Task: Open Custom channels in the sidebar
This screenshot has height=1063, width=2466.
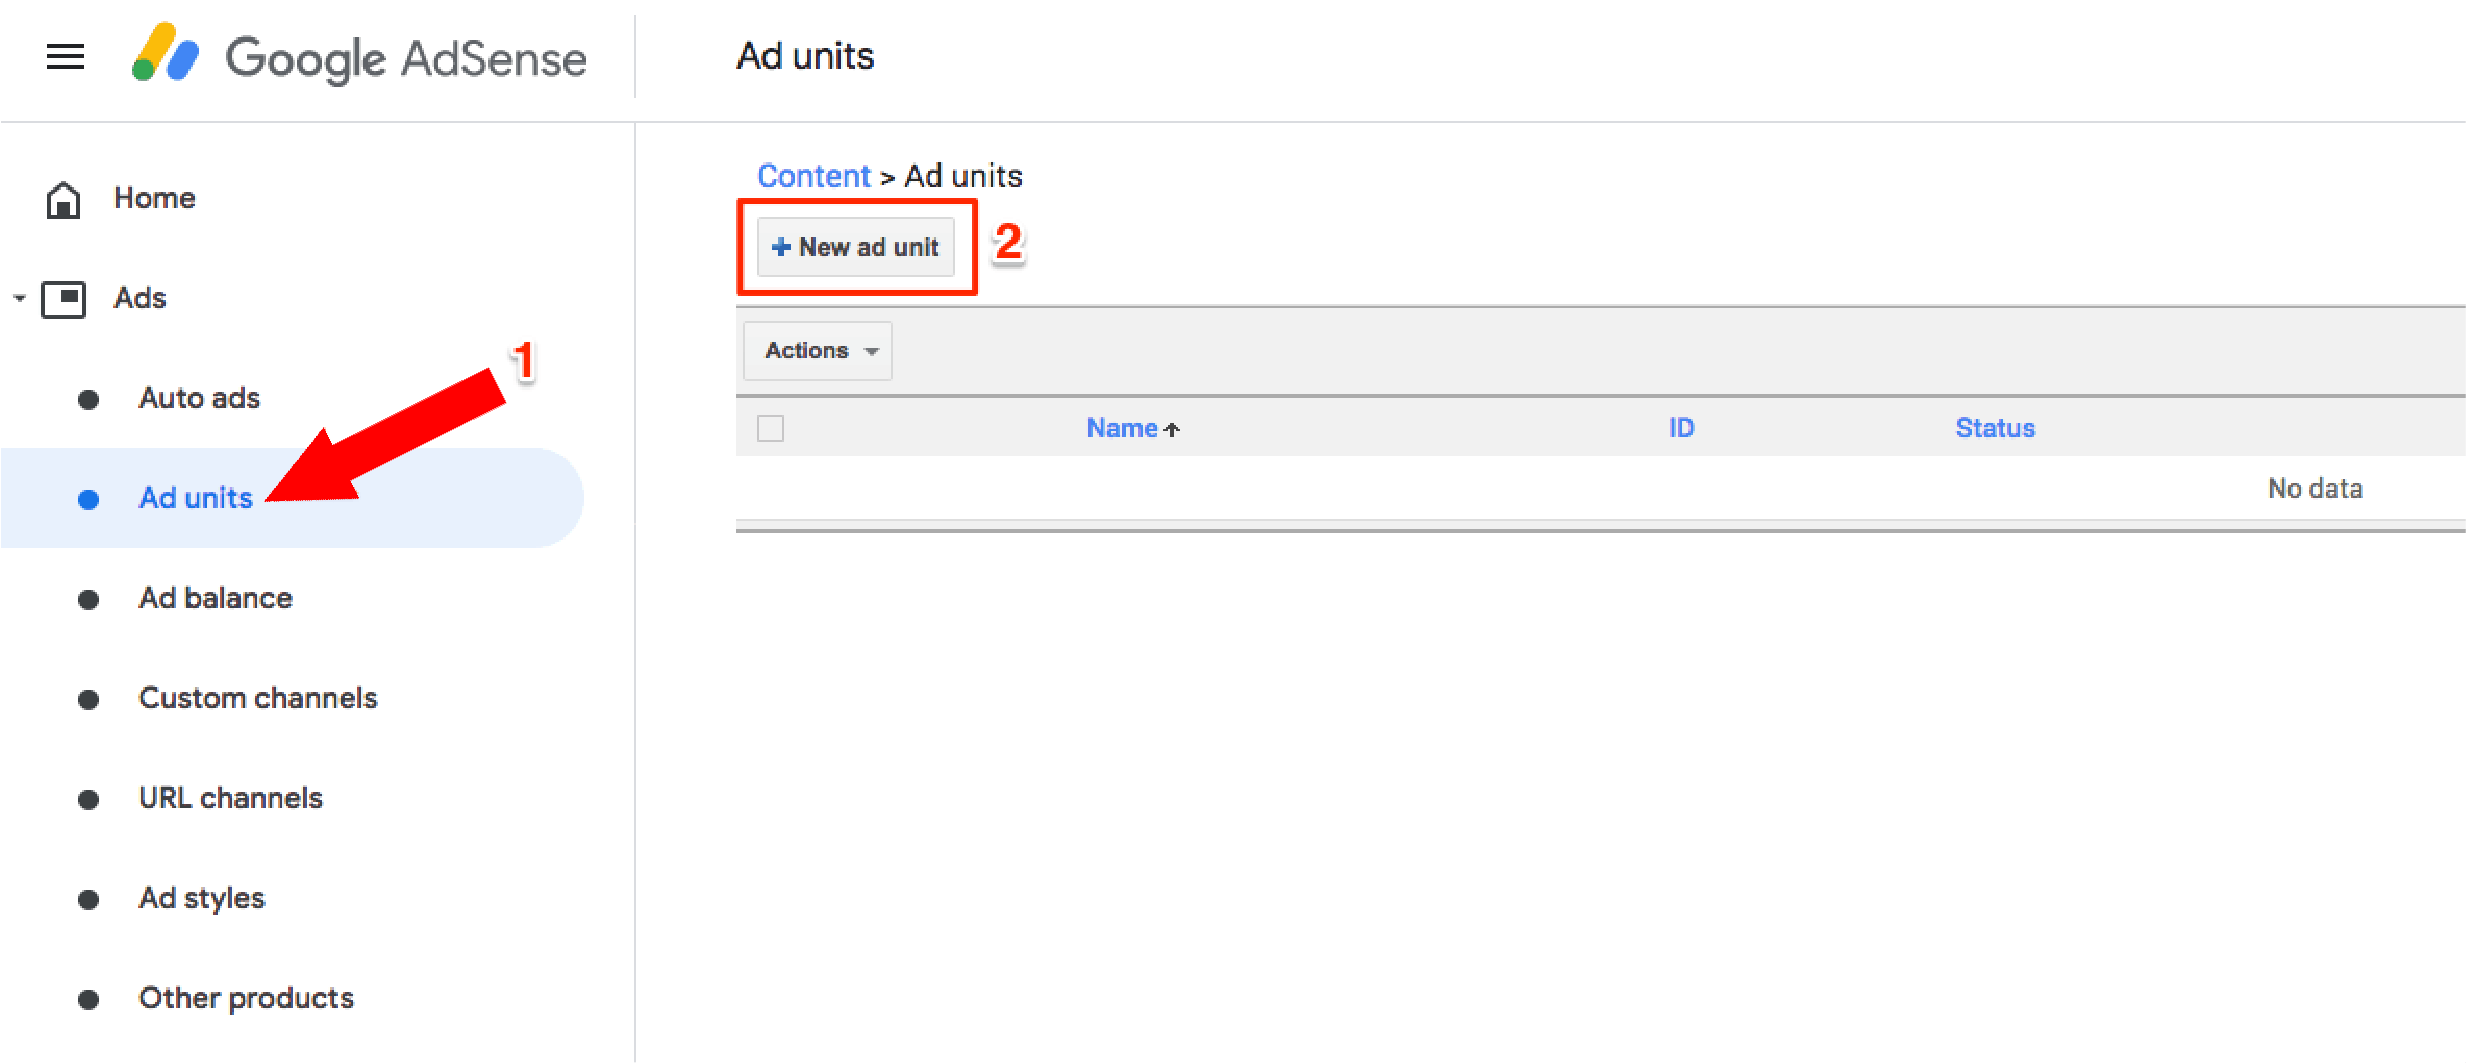Action: coord(258,698)
